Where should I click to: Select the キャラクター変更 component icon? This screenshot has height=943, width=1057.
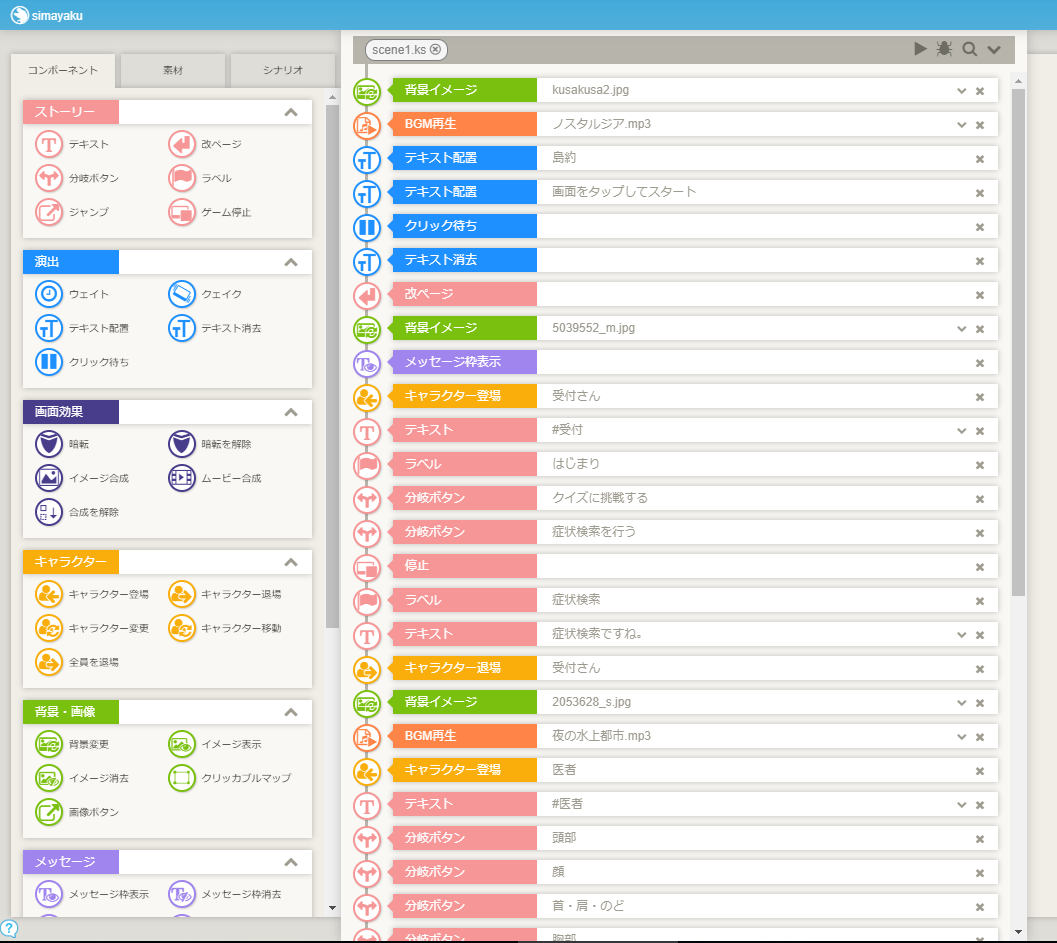[49, 628]
